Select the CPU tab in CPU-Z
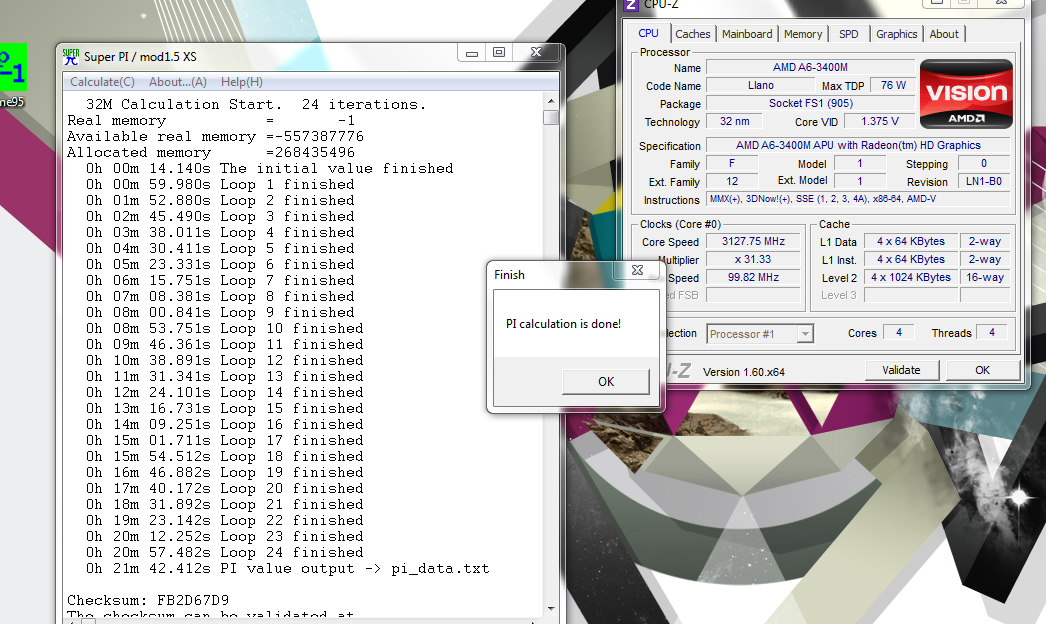Screen dimensions: 1046x624 [648, 33]
